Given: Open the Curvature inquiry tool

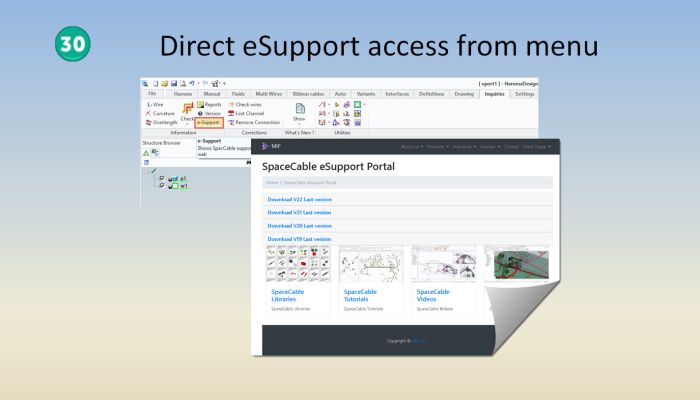Looking at the screenshot, I should pyautogui.click(x=159, y=113).
